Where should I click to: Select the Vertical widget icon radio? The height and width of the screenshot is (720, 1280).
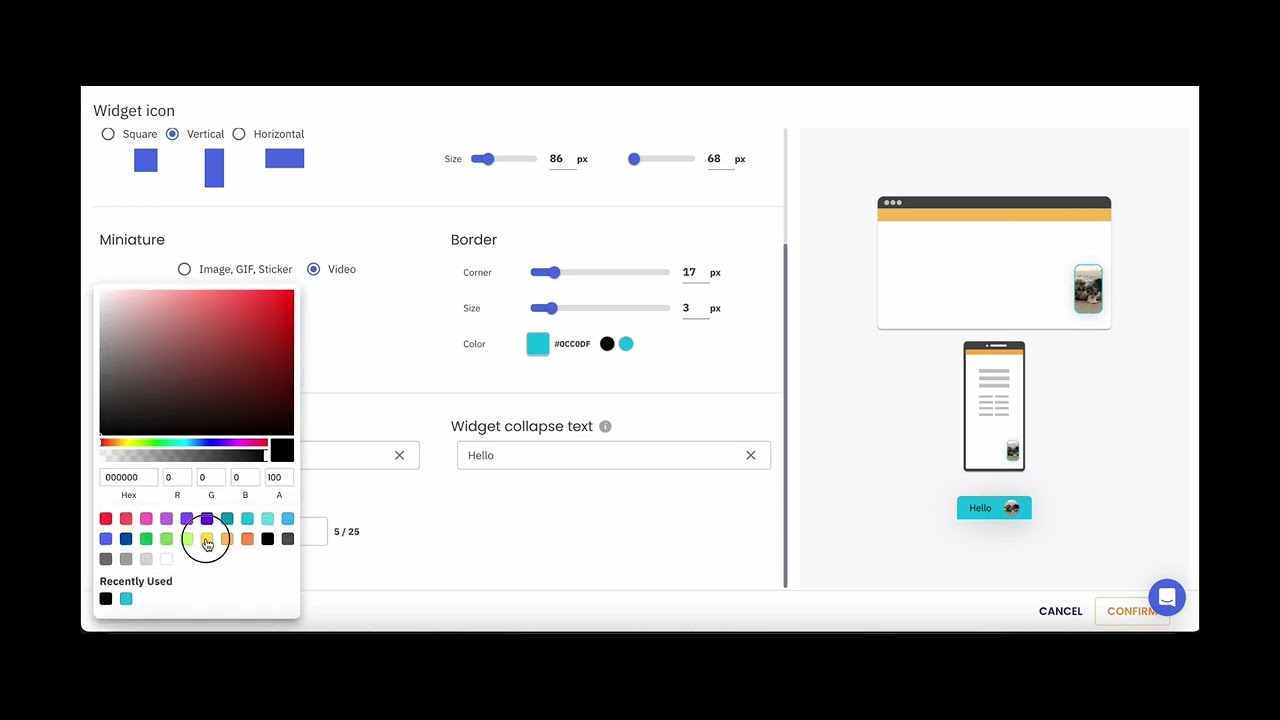click(x=173, y=134)
